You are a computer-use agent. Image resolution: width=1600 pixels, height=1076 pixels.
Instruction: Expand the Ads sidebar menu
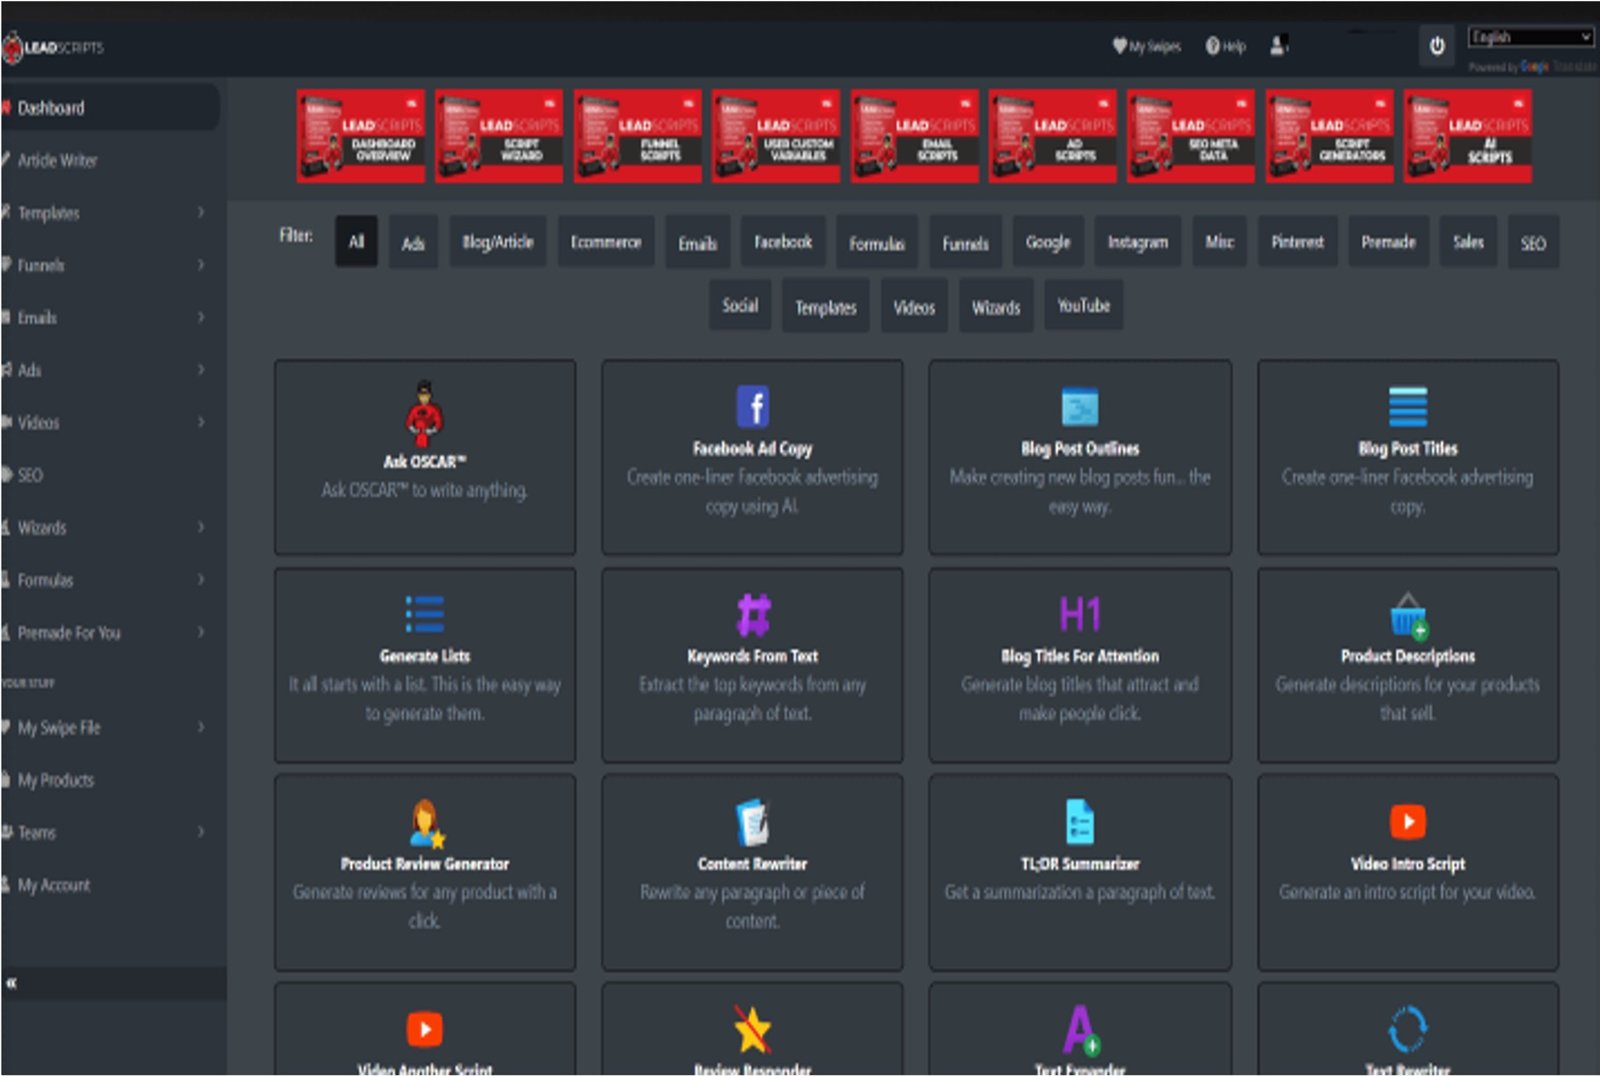tap(108, 370)
